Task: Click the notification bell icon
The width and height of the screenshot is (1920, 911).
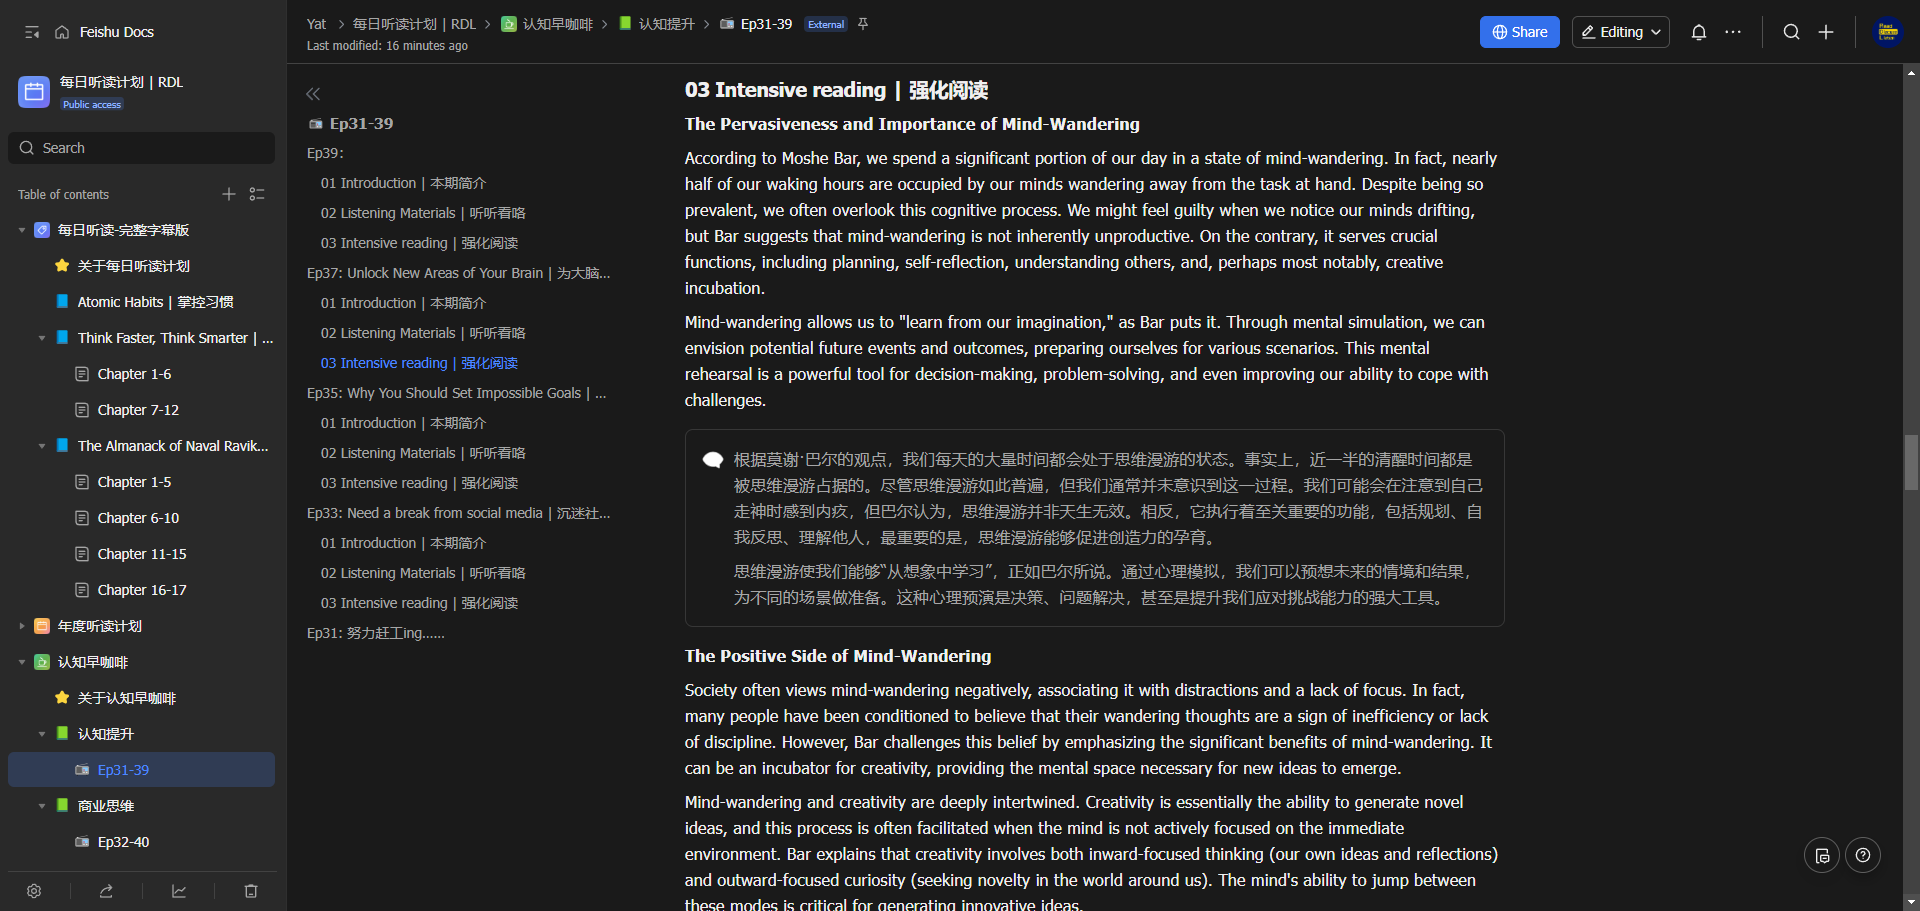Action: click(1698, 32)
